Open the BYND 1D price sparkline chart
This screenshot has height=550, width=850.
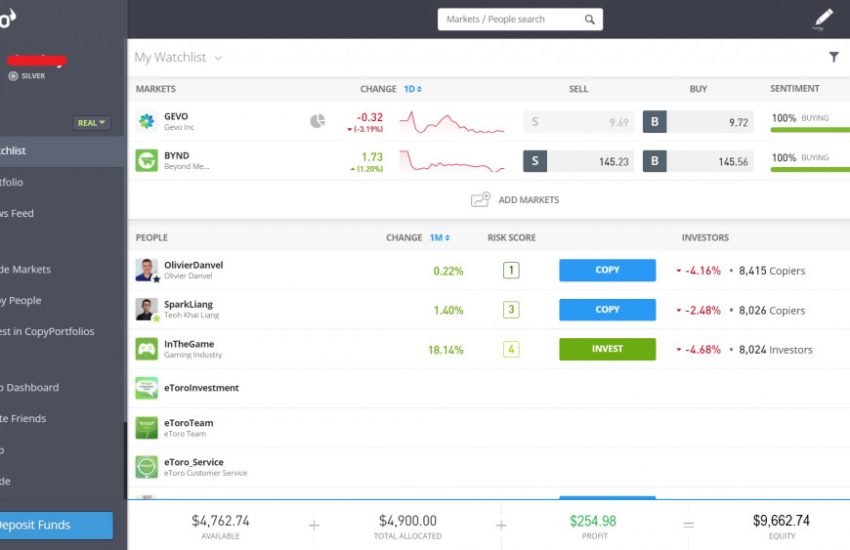click(x=452, y=161)
